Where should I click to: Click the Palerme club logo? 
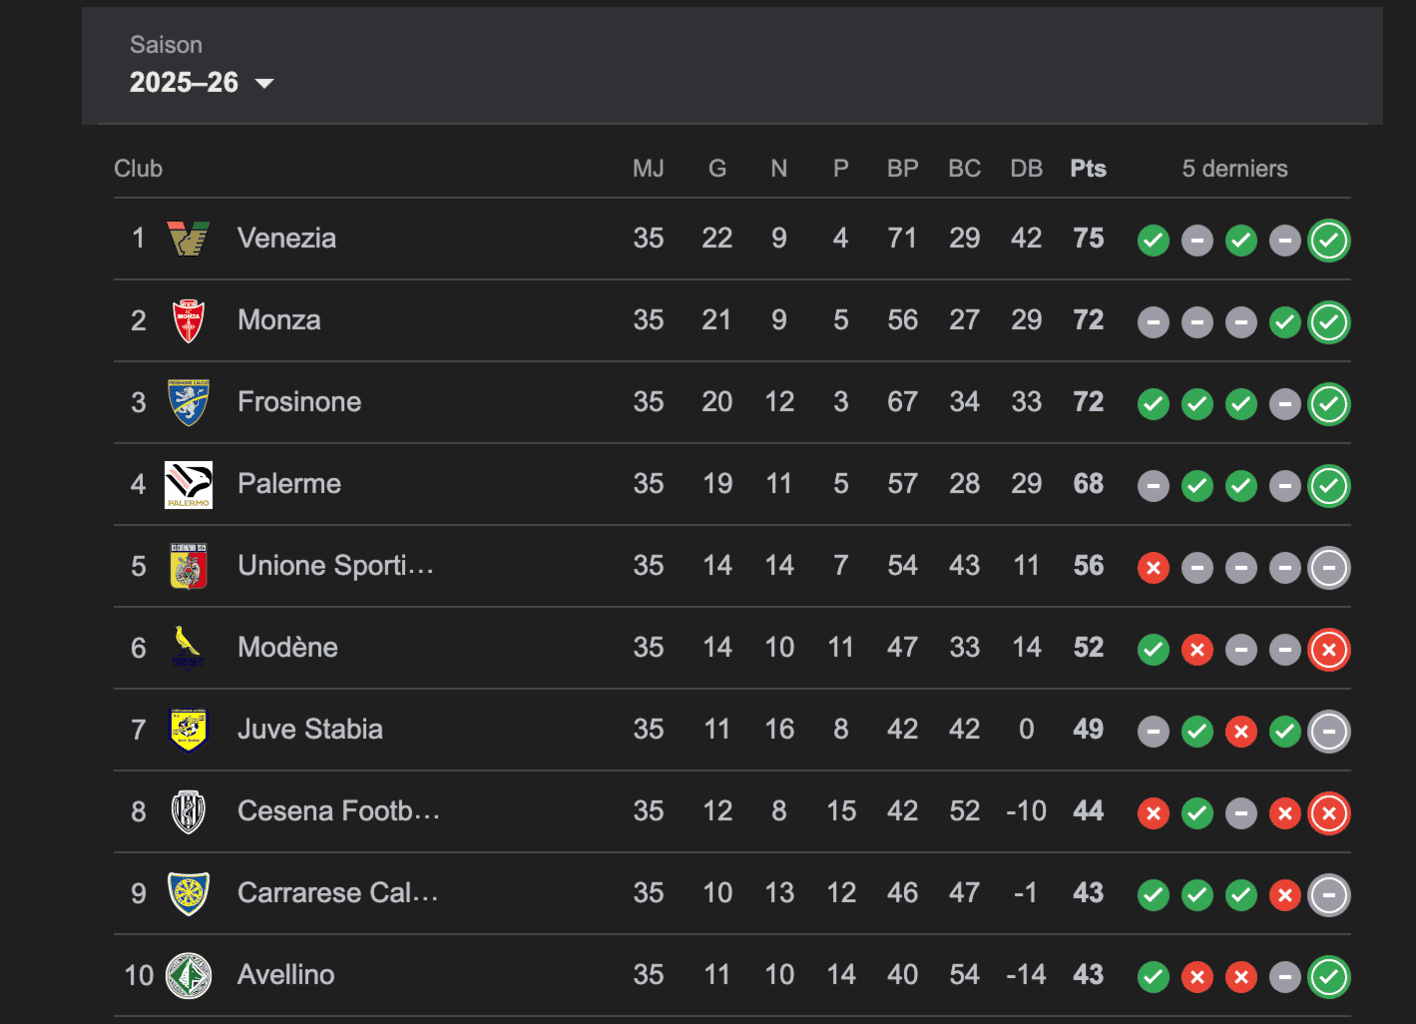coord(188,485)
